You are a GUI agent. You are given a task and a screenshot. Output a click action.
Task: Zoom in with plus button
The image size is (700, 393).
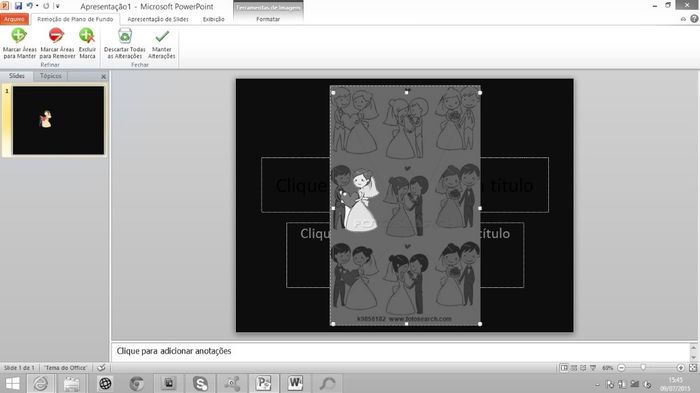tap(680, 368)
